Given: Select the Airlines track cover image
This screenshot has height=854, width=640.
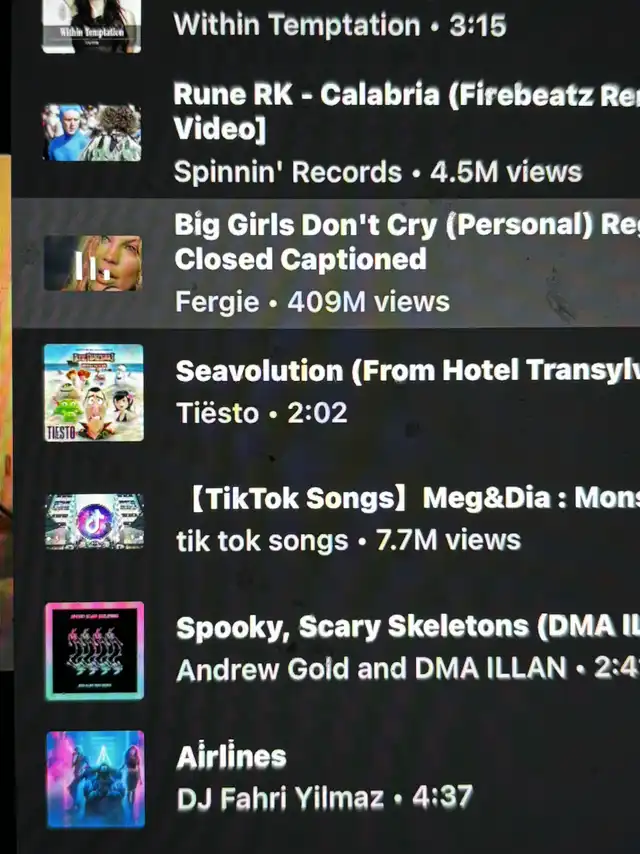Looking at the screenshot, I should tap(95, 779).
